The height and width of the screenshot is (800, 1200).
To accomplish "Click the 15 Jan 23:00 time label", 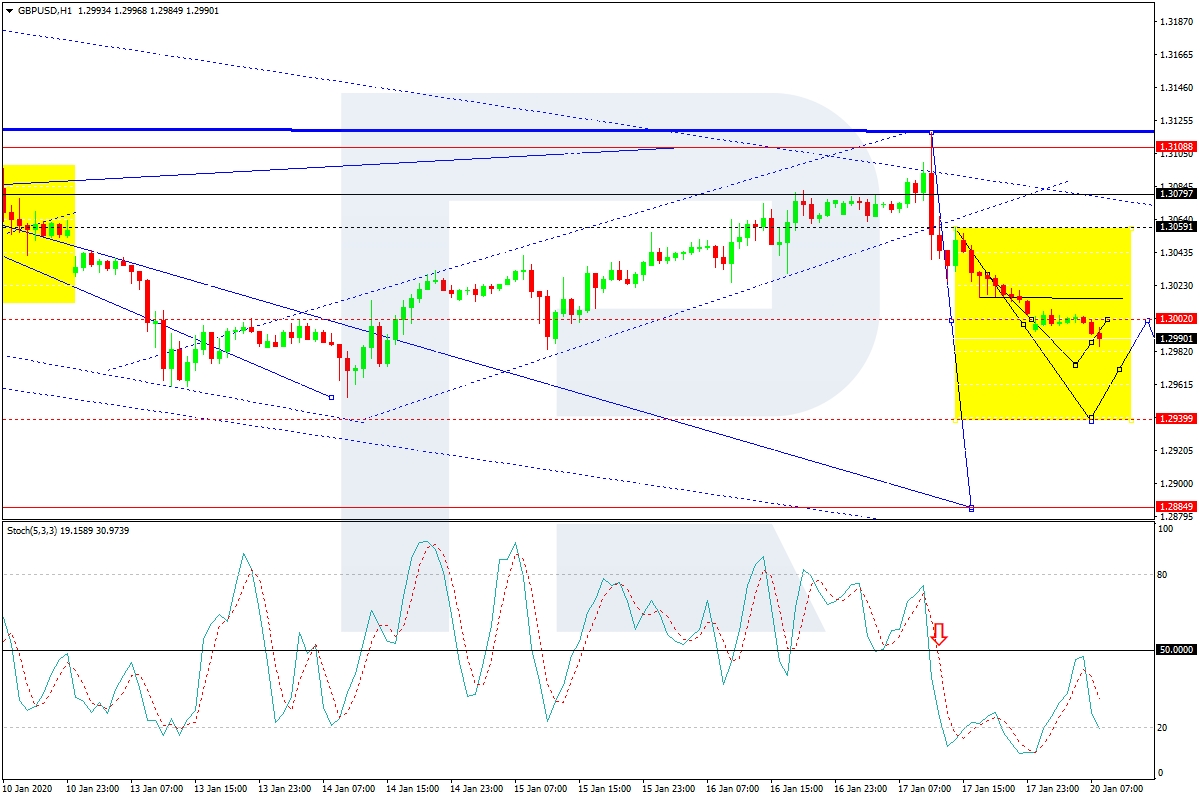I will tap(667, 789).
